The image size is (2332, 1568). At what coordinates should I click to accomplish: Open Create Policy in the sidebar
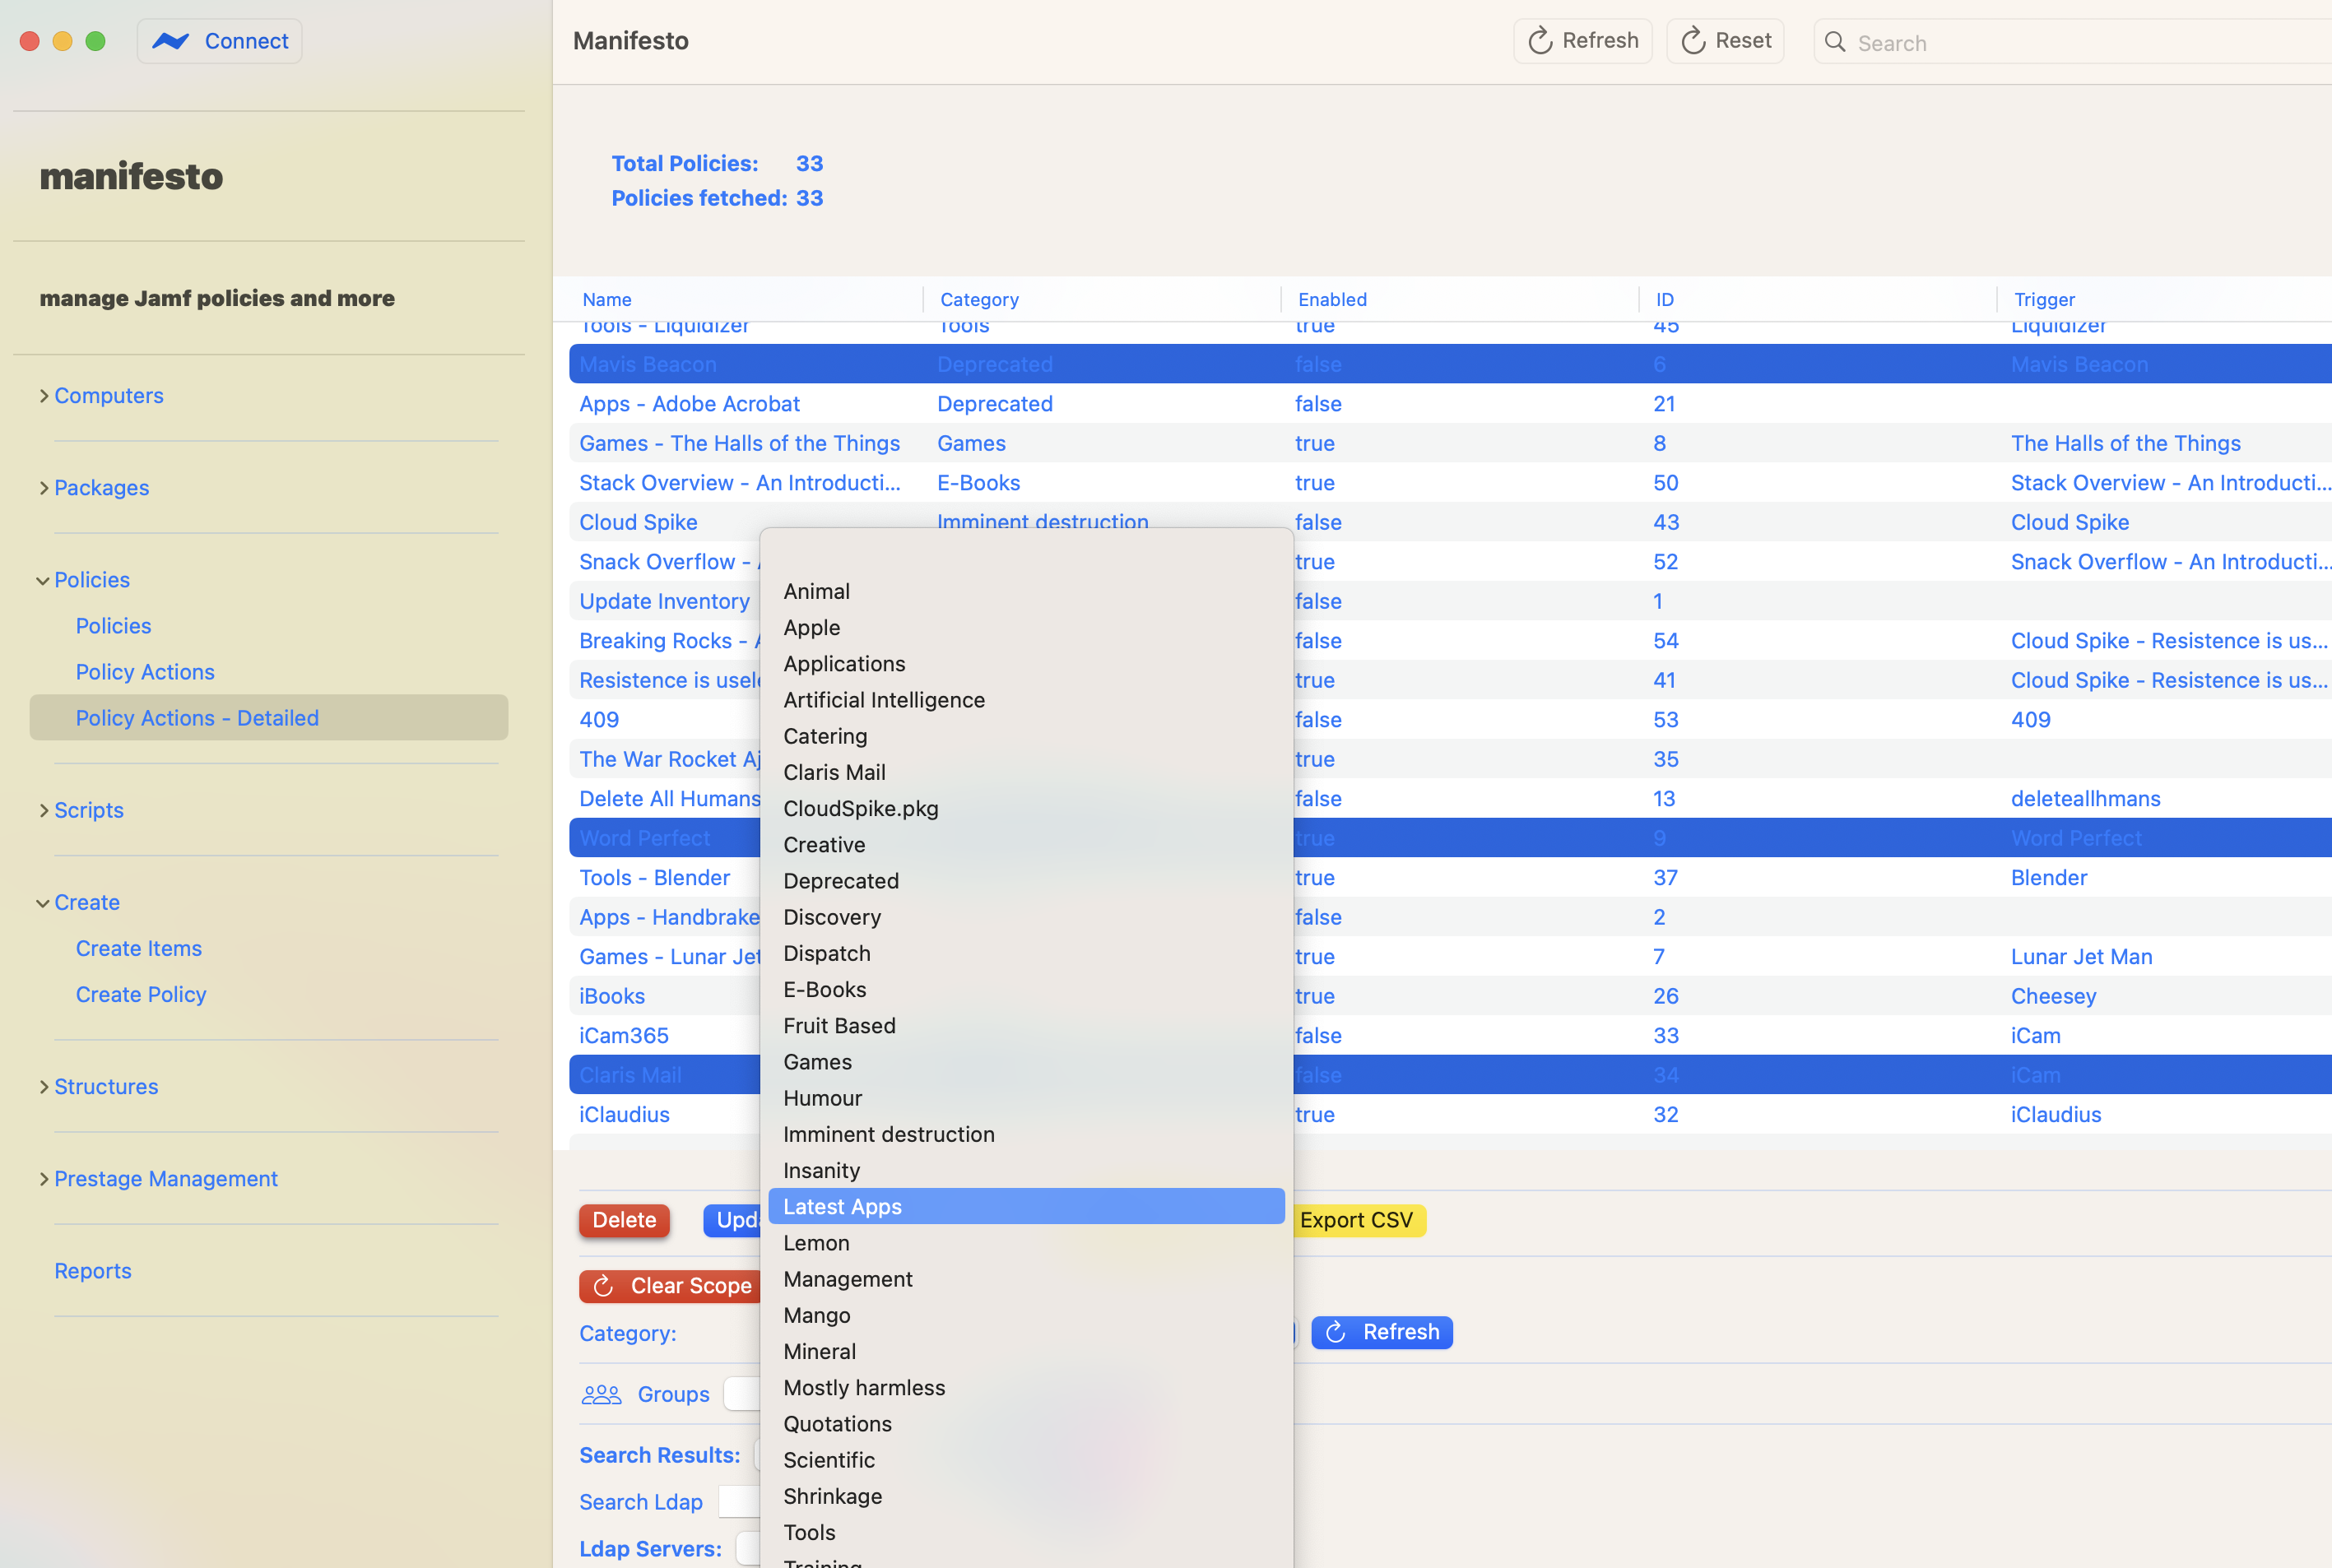141,994
